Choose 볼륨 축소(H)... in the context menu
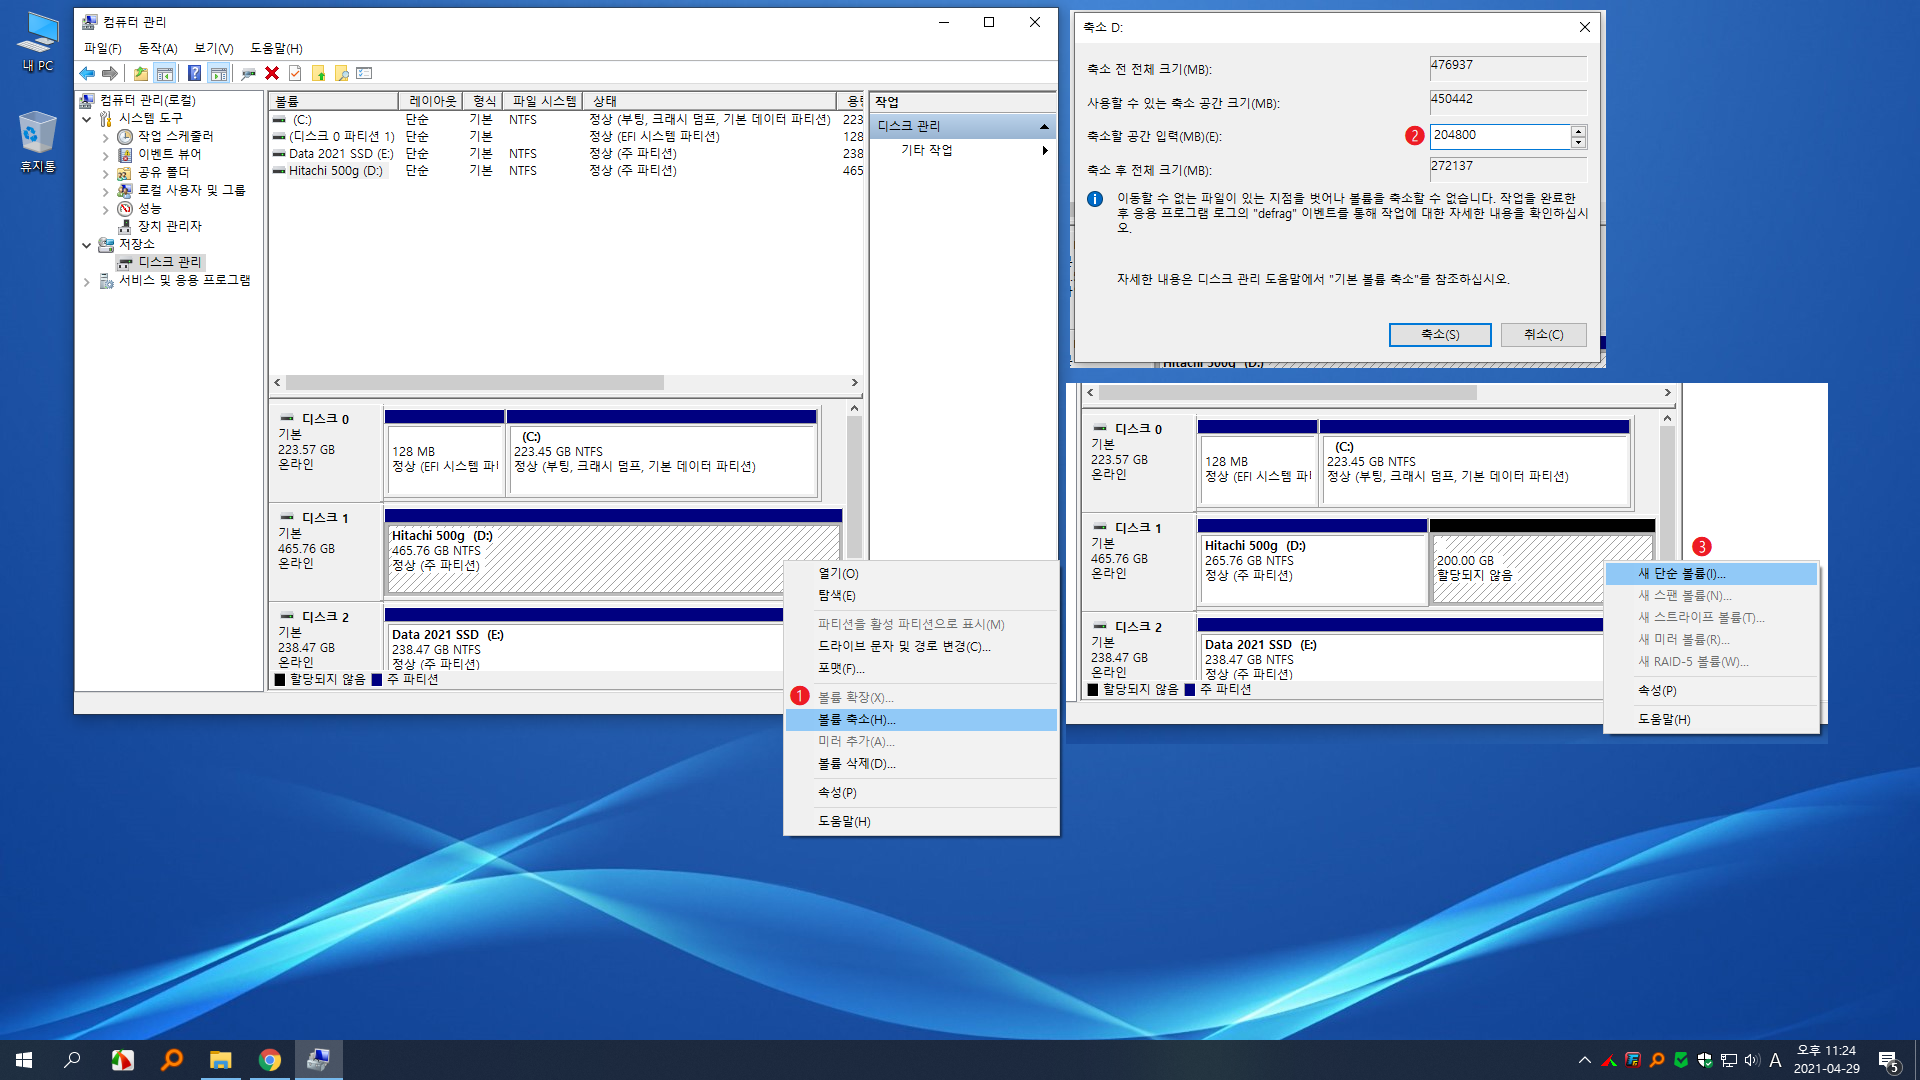The width and height of the screenshot is (1920, 1080). (x=921, y=720)
